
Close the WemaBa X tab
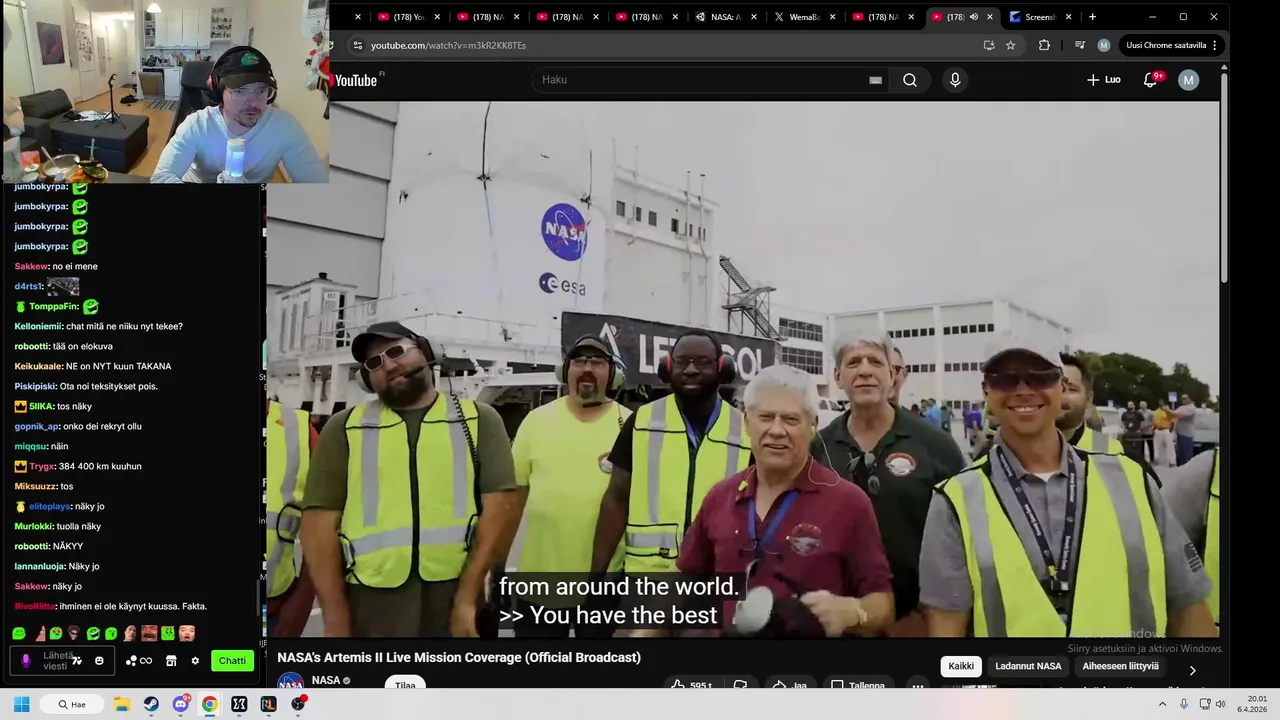(x=832, y=17)
